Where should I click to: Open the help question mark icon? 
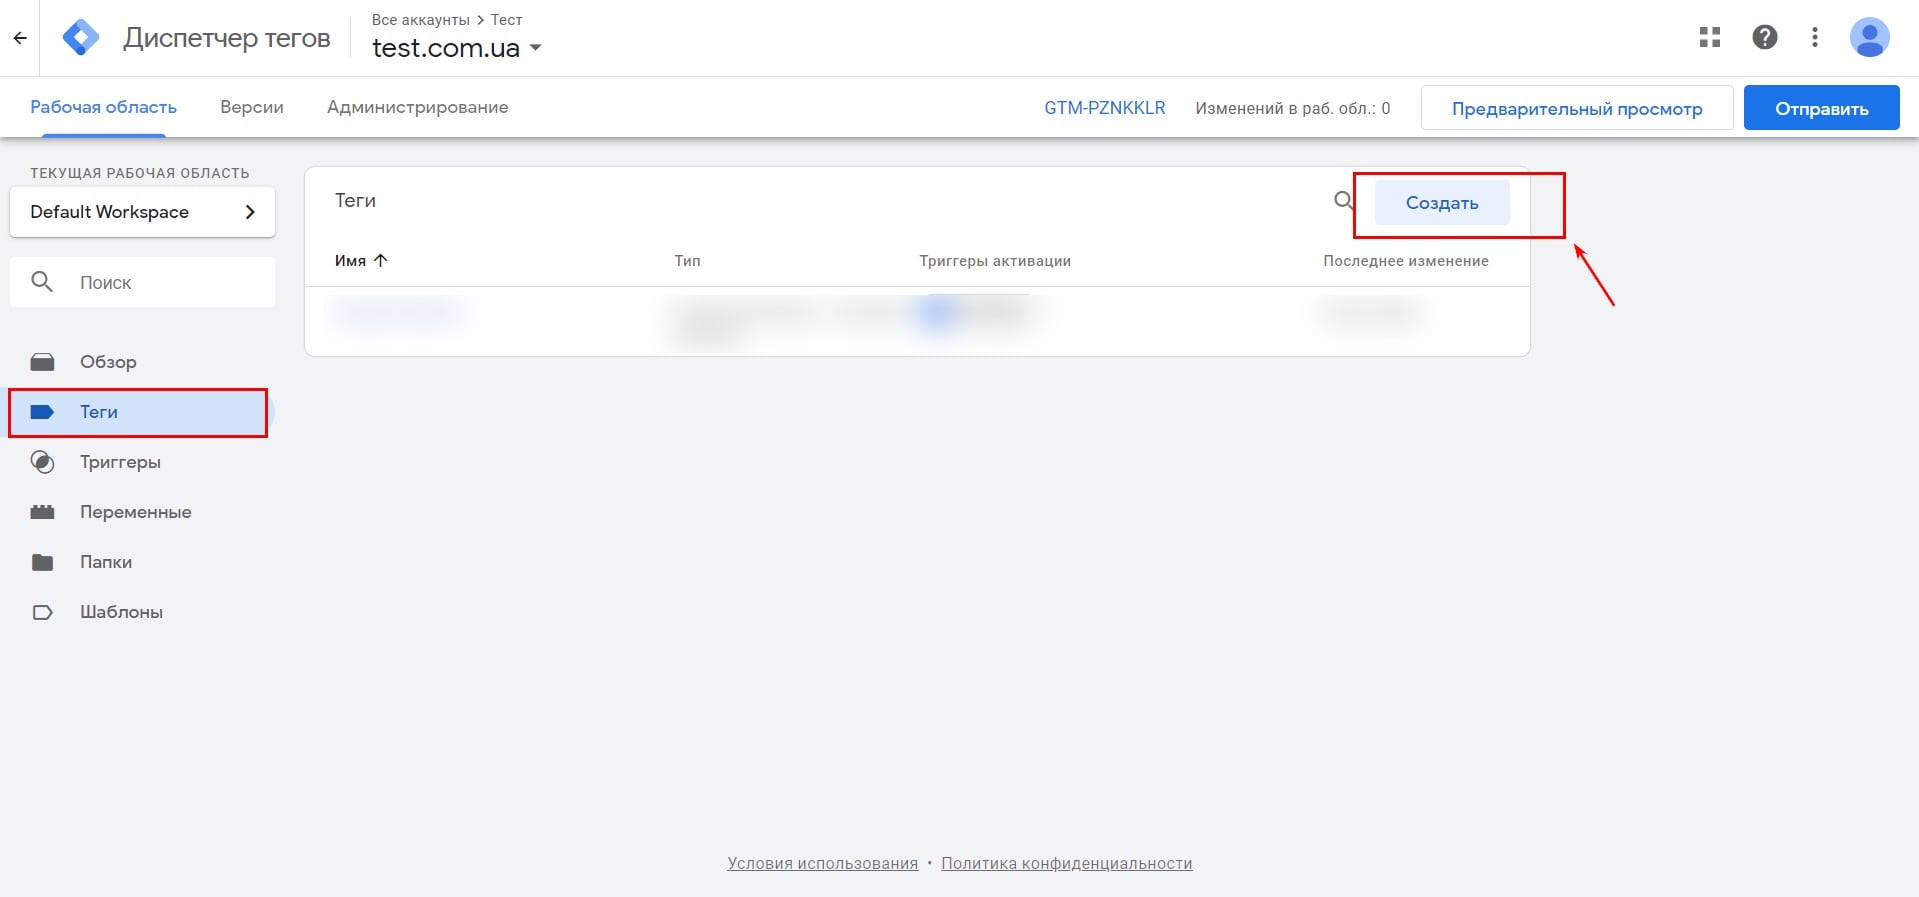[1765, 38]
